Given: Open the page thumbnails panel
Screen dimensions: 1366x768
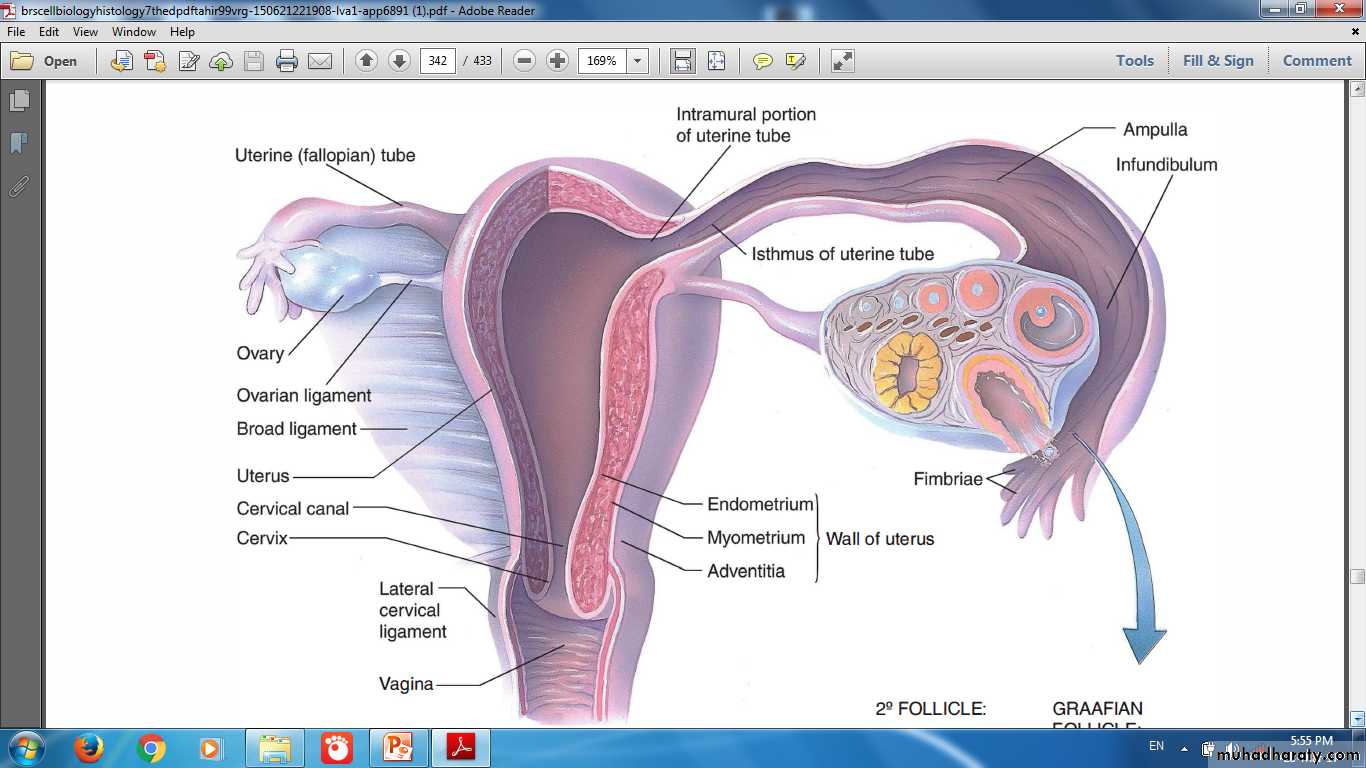Looking at the screenshot, I should [x=19, y=101].
